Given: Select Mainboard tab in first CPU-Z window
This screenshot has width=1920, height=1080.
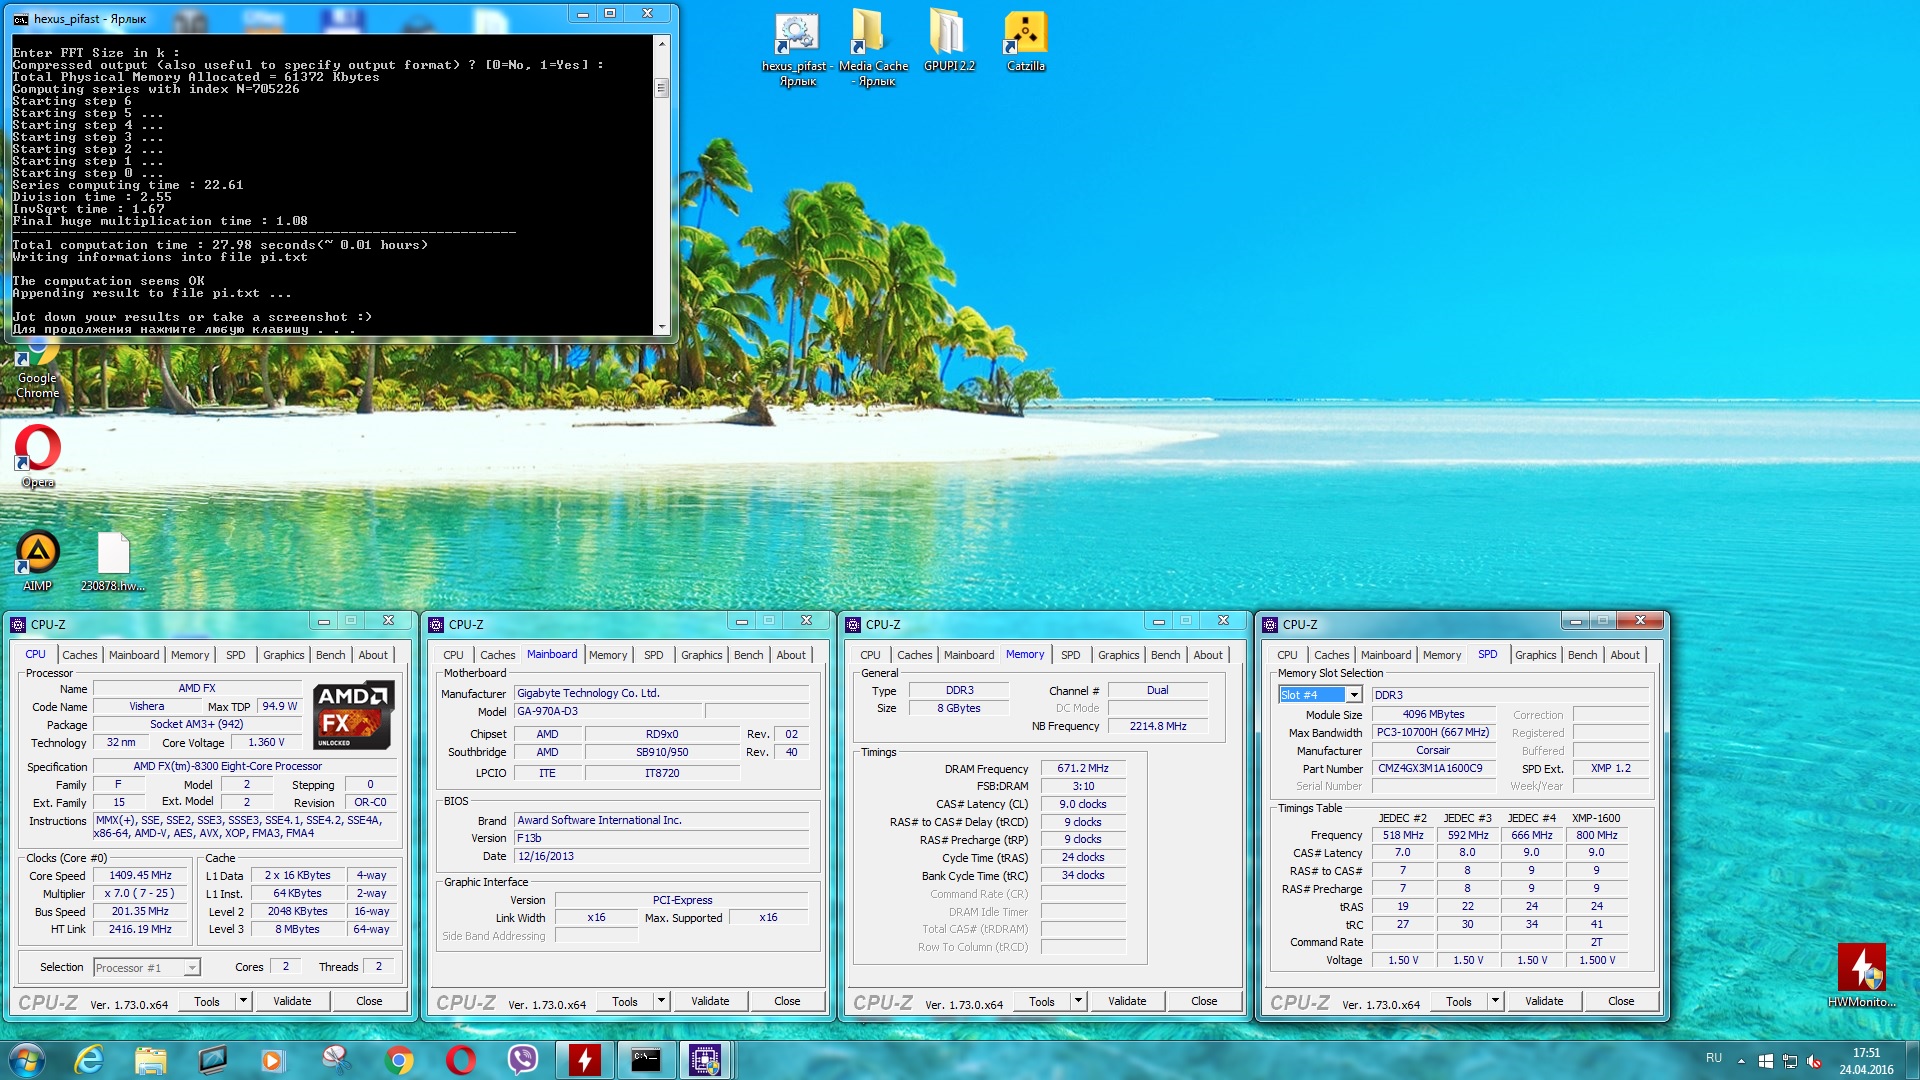Looking at the screenshot, I should (x=134, y=655).
